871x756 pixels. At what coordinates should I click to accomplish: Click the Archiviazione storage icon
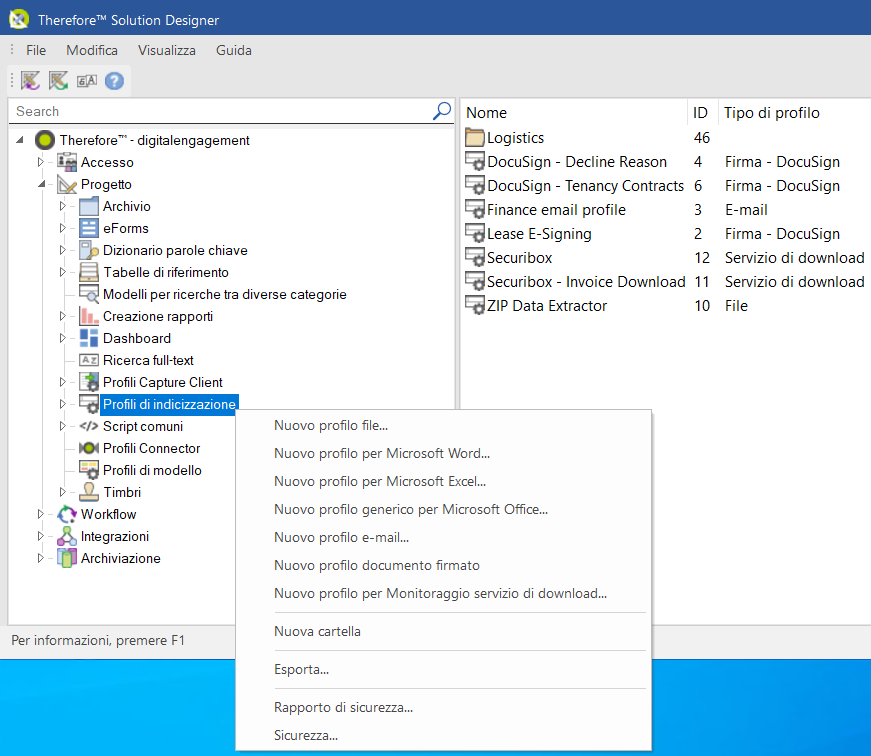click(67, 558)
